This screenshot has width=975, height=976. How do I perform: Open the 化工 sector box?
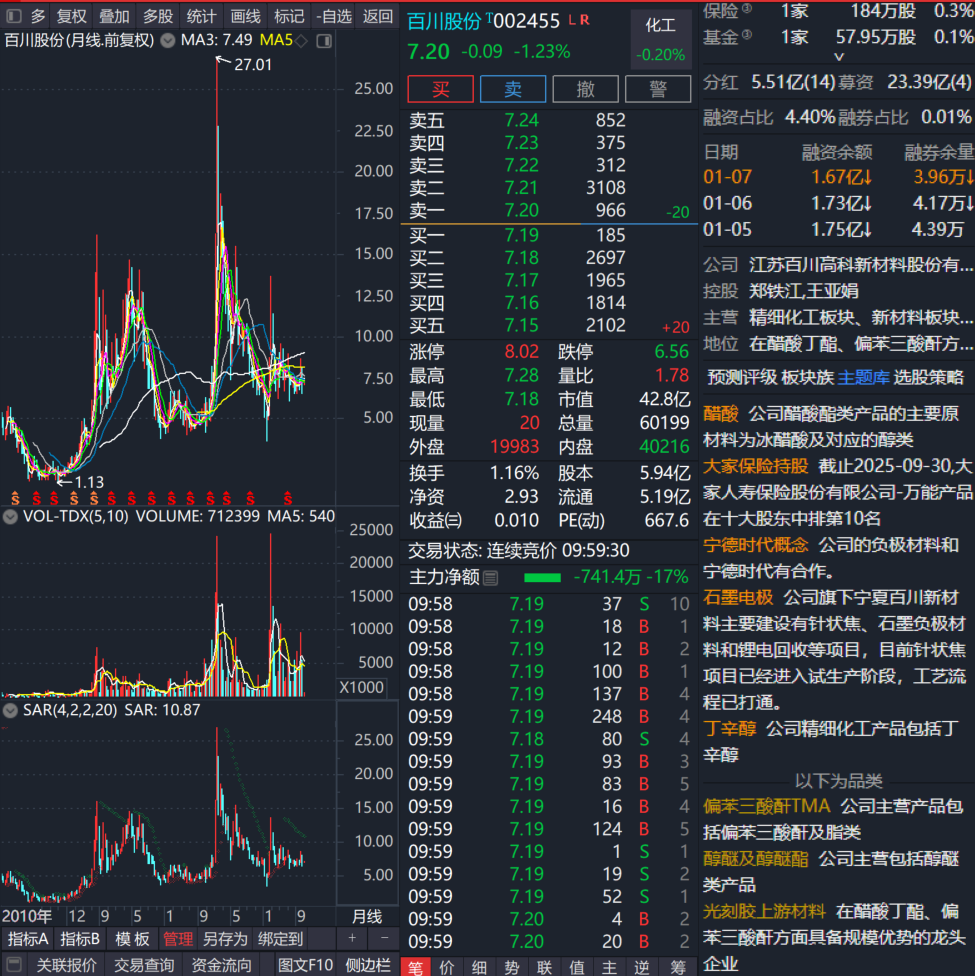pyautogui.click(x=661, y=38)
